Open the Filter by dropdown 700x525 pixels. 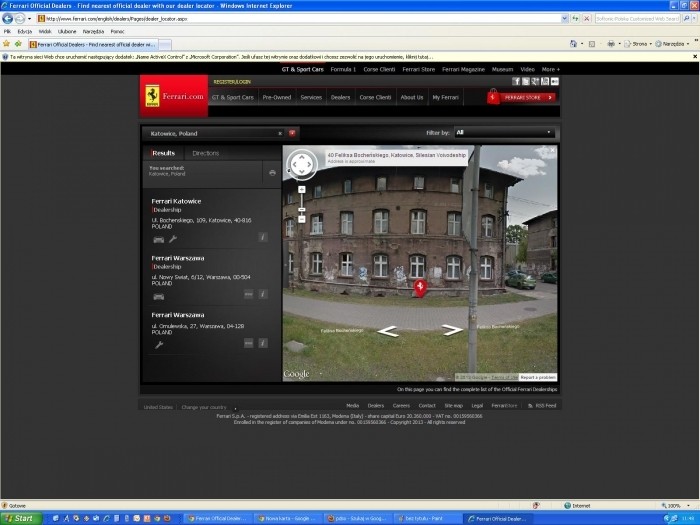coord(503,132)
